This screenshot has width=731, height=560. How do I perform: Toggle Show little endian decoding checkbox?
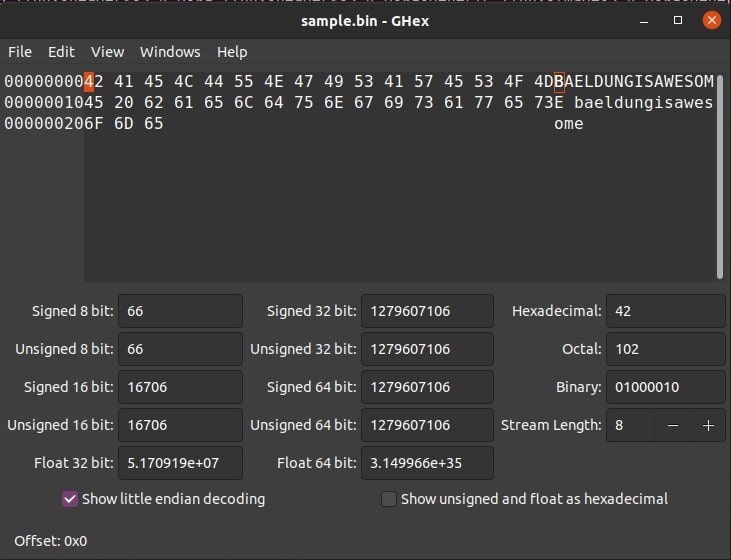70,498
